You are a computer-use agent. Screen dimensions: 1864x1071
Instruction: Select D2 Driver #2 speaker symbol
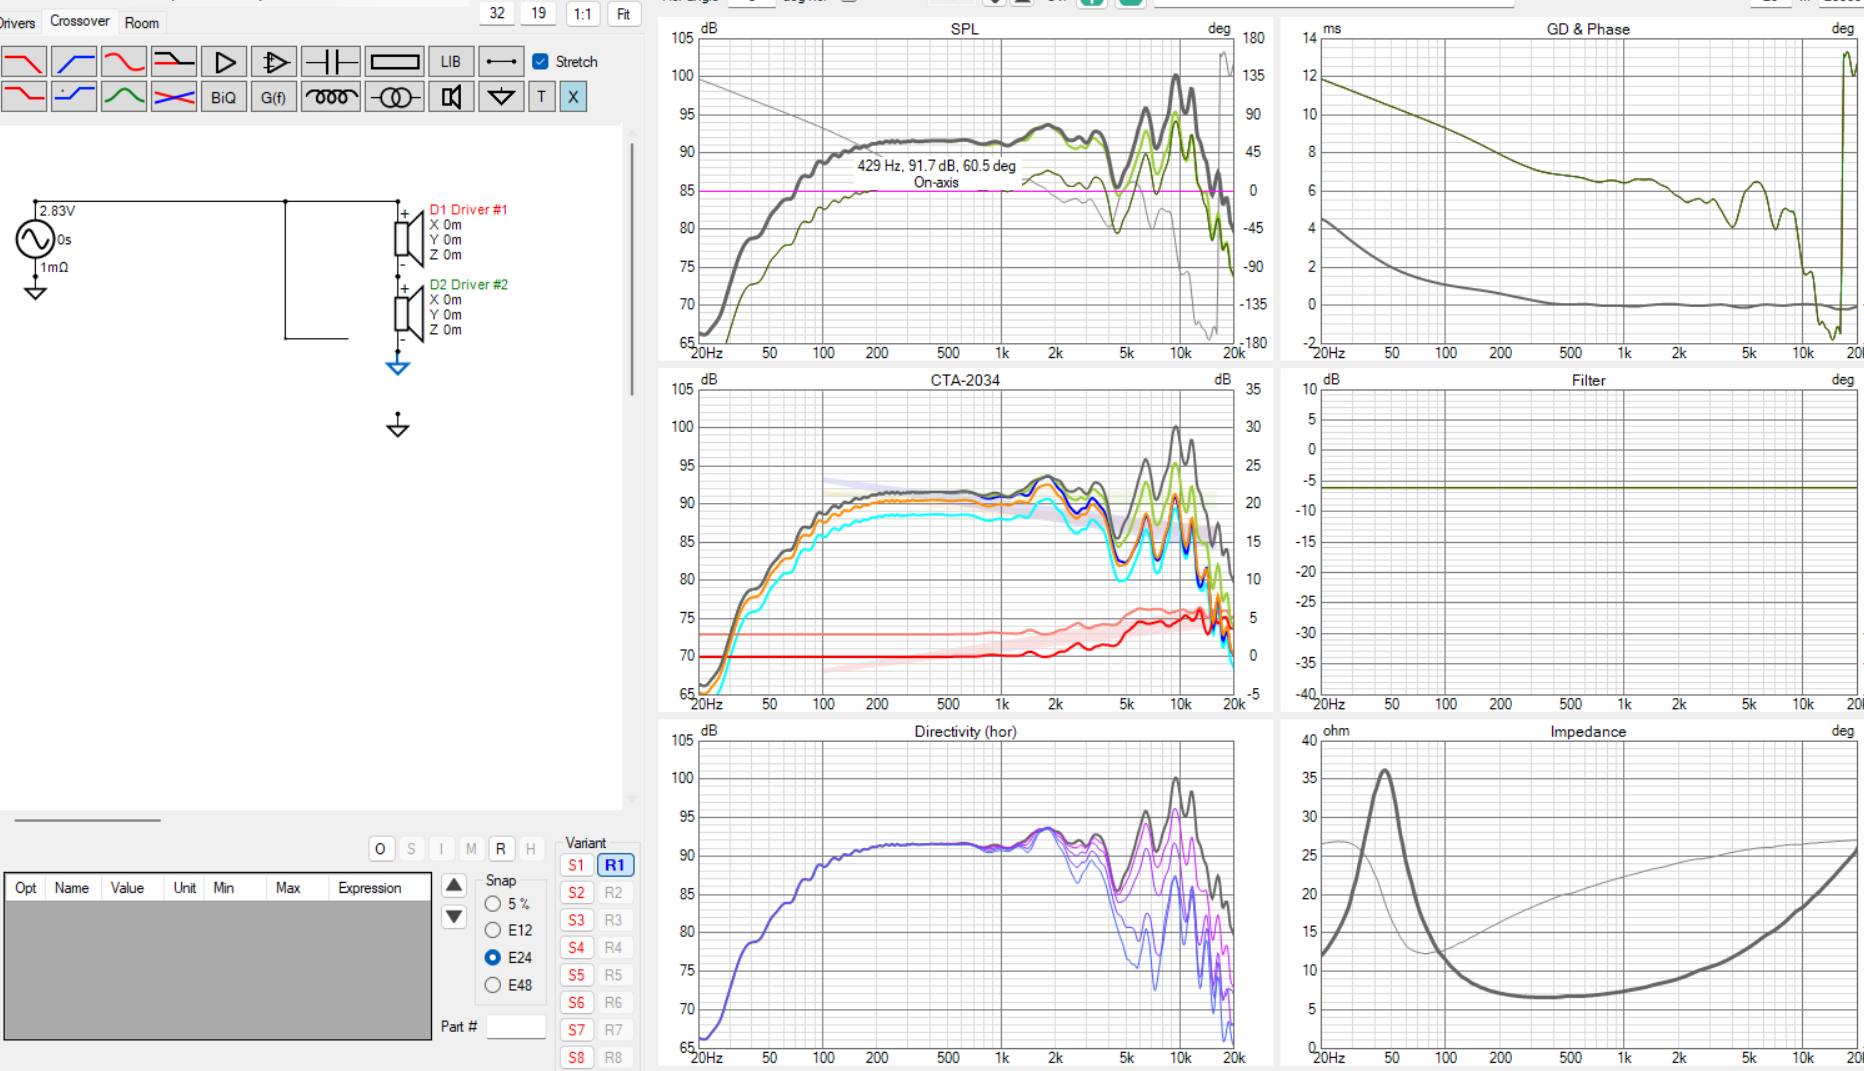[x=410, y=313]
